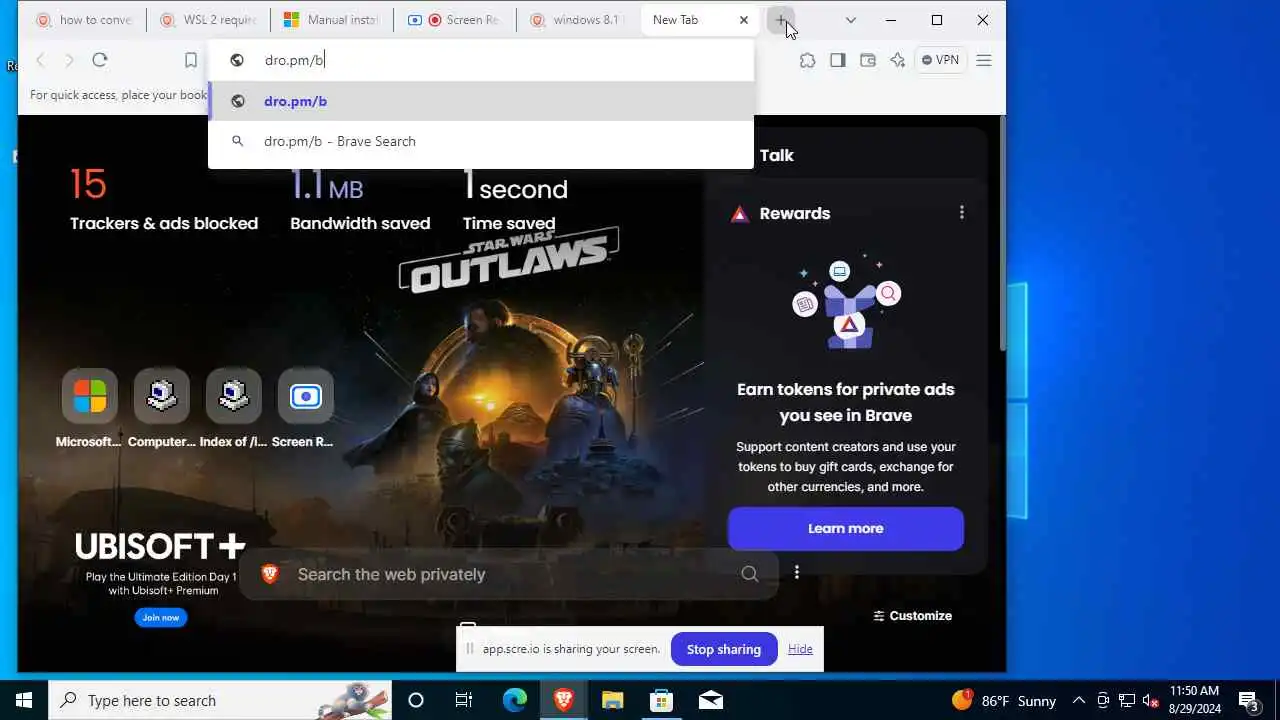Expand the tab search dropdown arrow
This screenshot has height=720, width=1280.
(851, 20)
